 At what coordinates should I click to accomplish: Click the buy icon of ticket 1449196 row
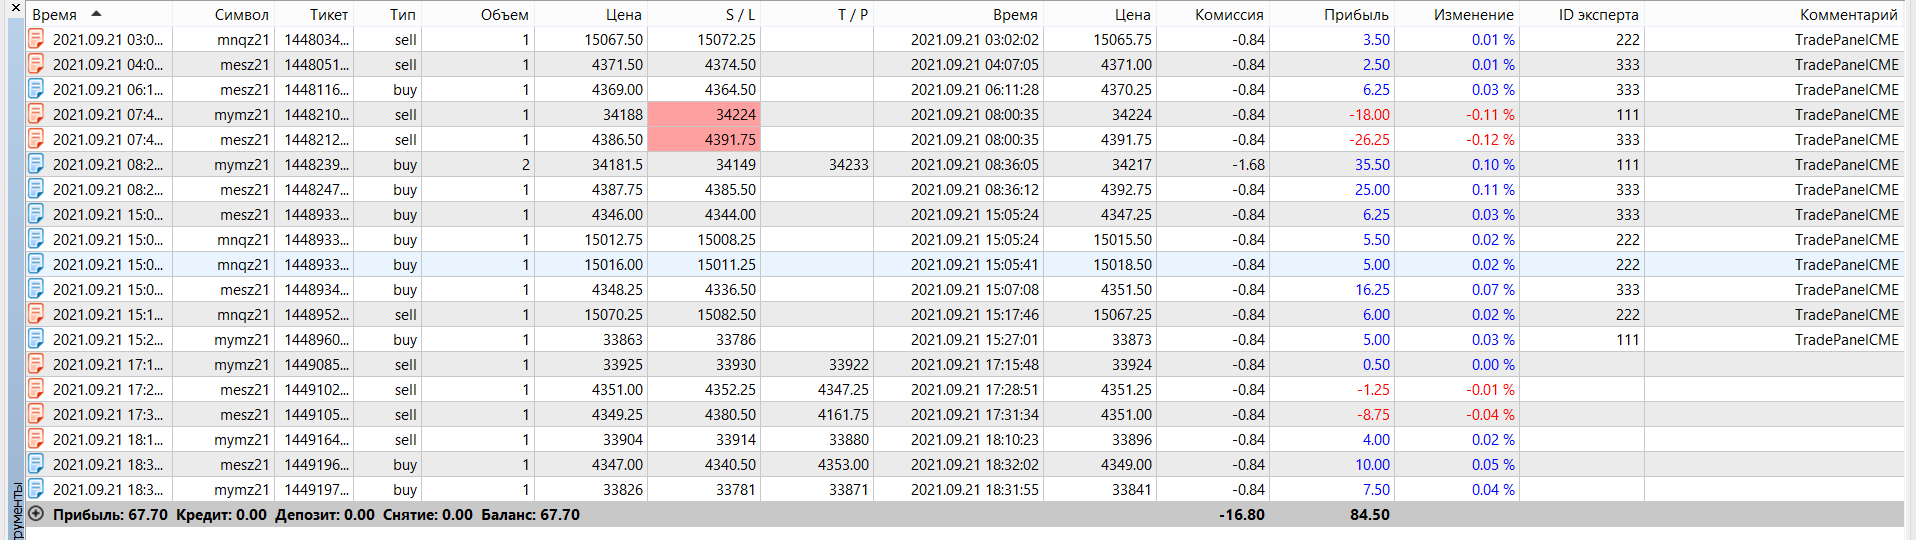click(x=36, y=464)
